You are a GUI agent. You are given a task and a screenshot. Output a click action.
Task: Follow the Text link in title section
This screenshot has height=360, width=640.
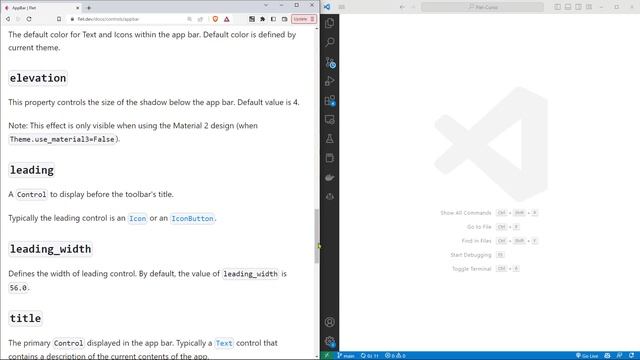click(x=224, y=343)
